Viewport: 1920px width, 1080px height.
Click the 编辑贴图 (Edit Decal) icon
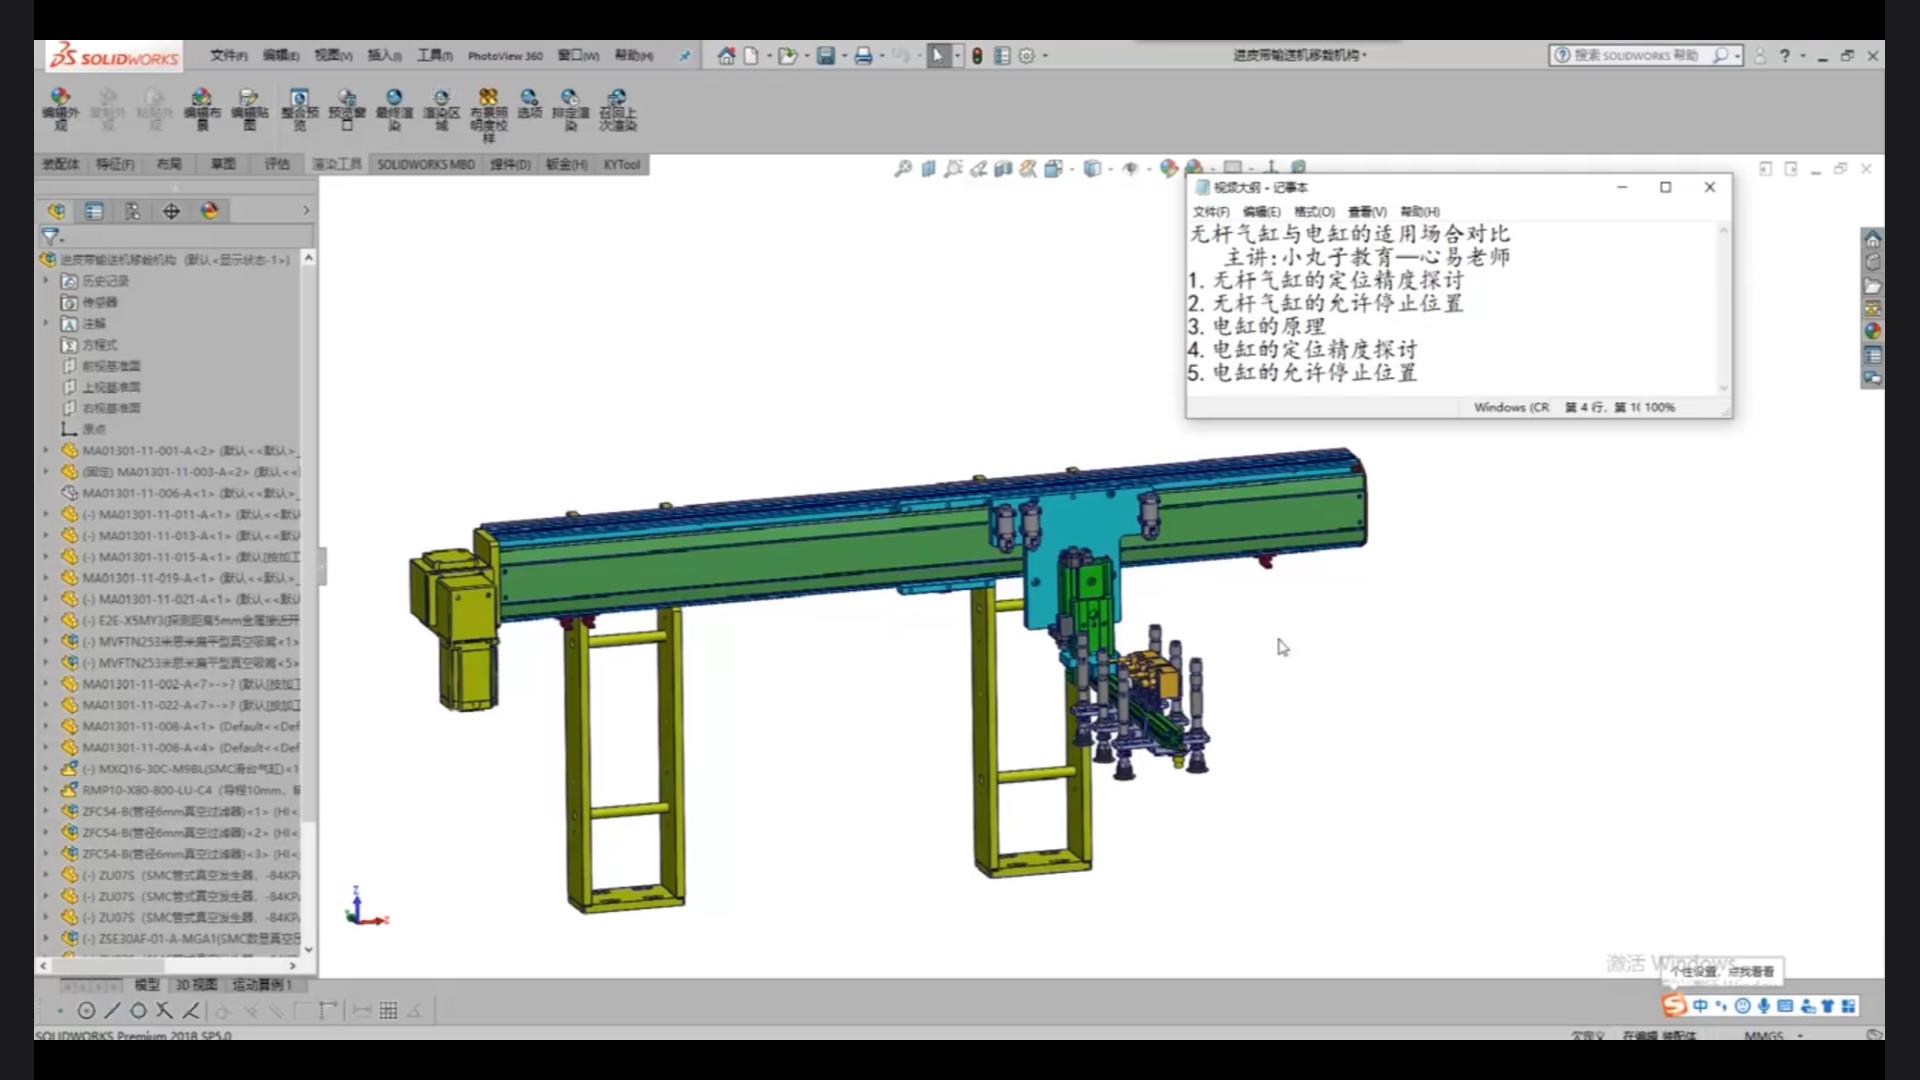[249, 109]
